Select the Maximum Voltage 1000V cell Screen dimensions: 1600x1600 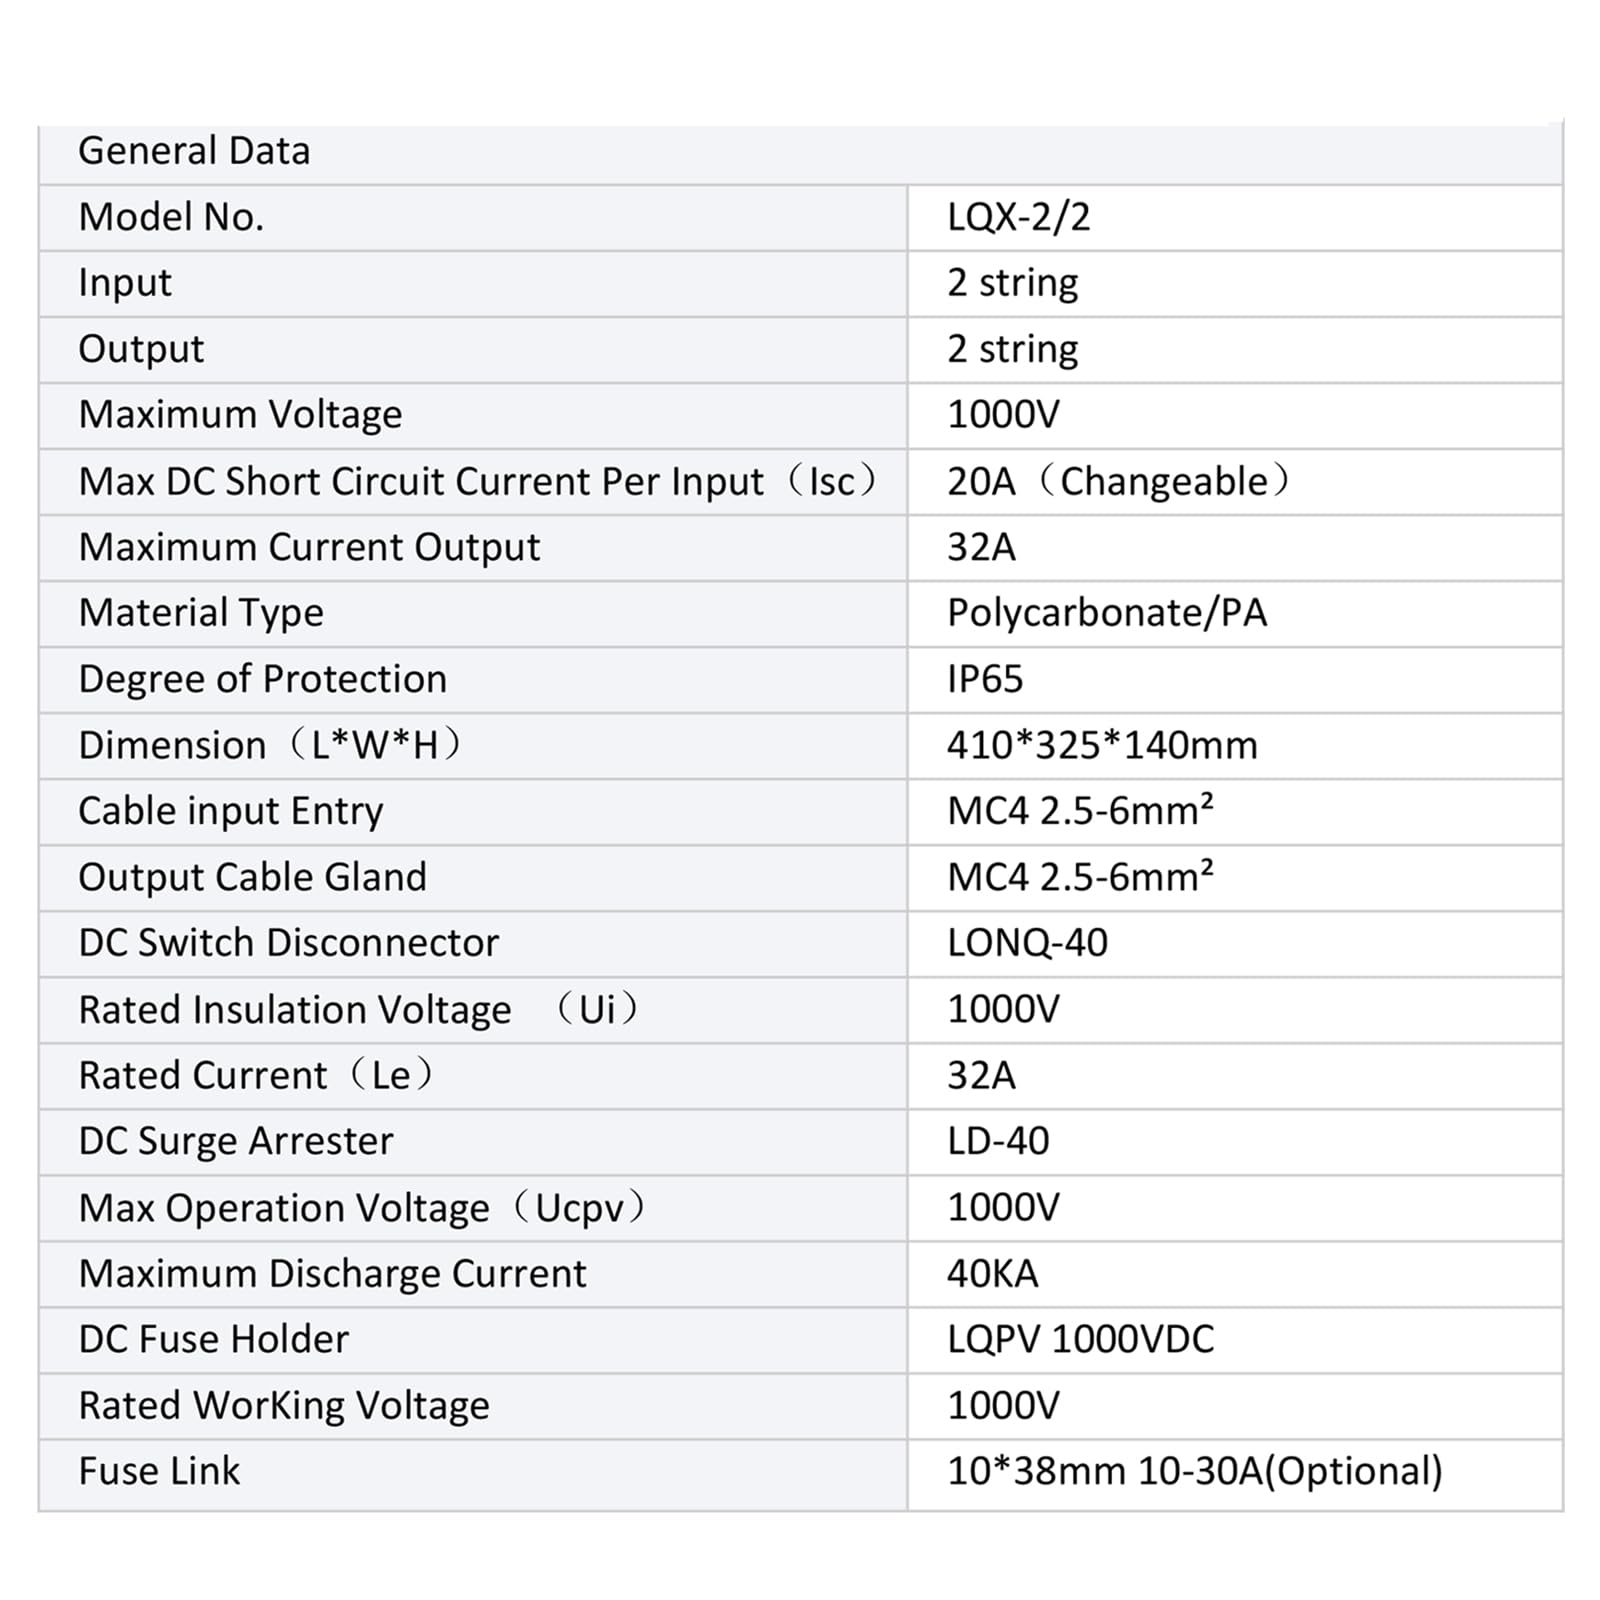pos(1003,415)
